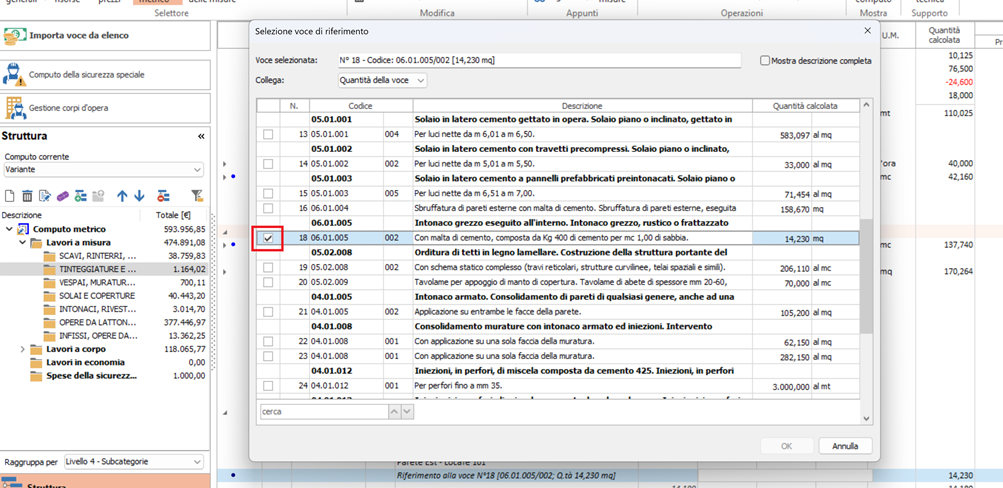Viewport: 1003px width, 488px height.
Task: Click Importa voce da elenco button
Action: (x=106, y=36)
